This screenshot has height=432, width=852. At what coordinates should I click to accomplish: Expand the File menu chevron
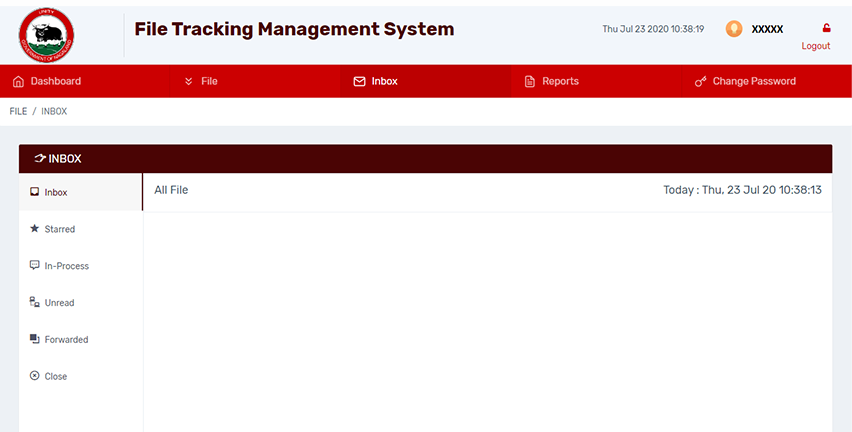tap(189, 81)
